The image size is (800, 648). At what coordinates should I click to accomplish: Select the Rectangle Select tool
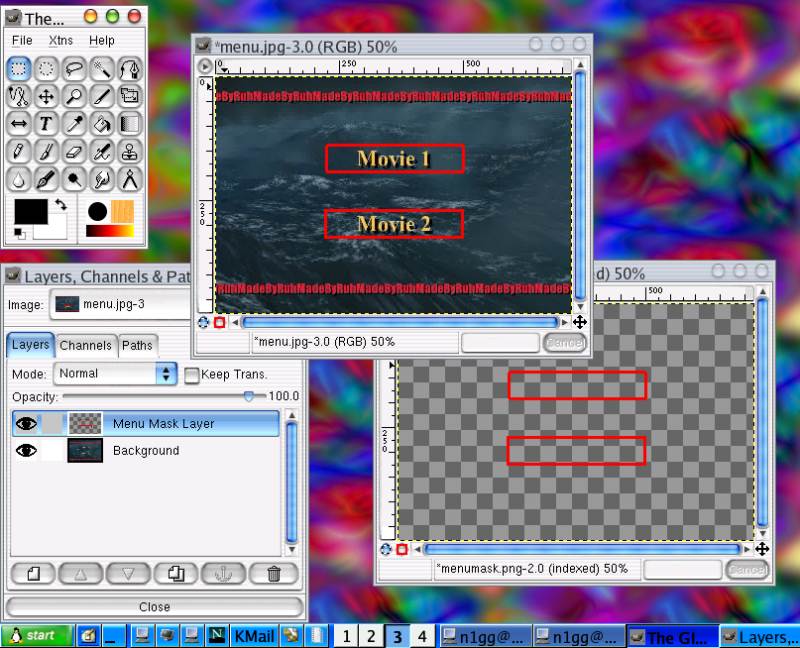point(19,68)
